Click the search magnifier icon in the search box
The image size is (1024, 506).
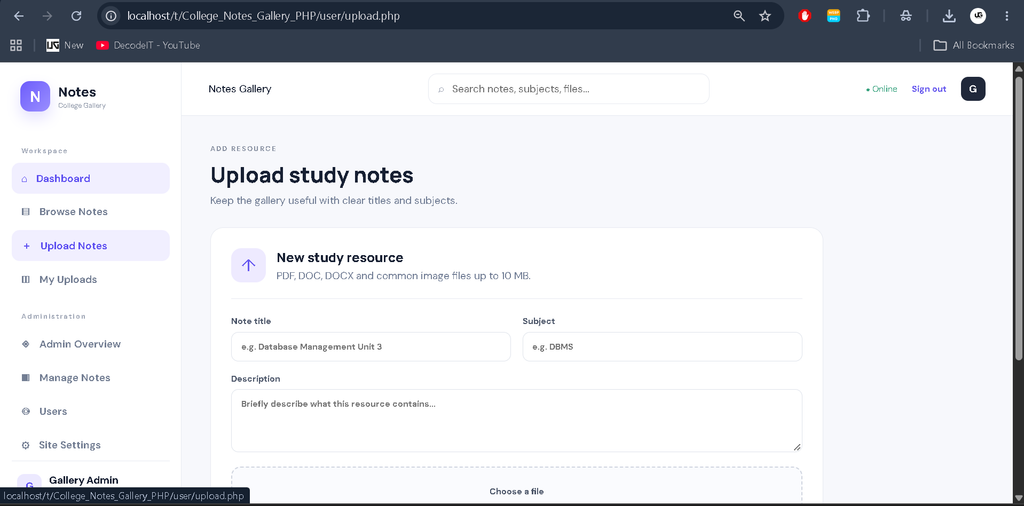[441, 89]
